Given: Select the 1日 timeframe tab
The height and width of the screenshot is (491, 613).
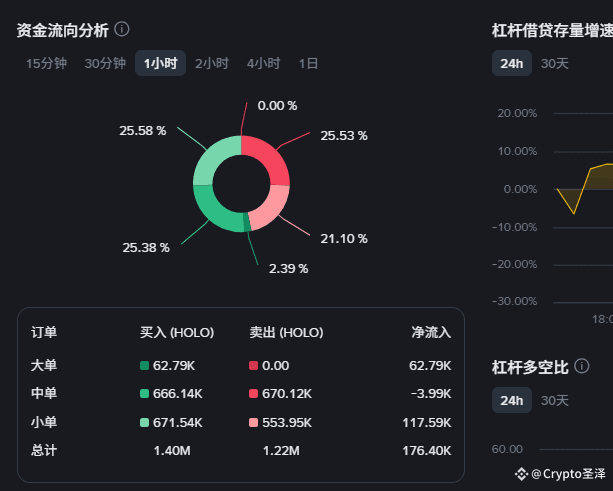Looking at the screenshot, I should [308, 63].
